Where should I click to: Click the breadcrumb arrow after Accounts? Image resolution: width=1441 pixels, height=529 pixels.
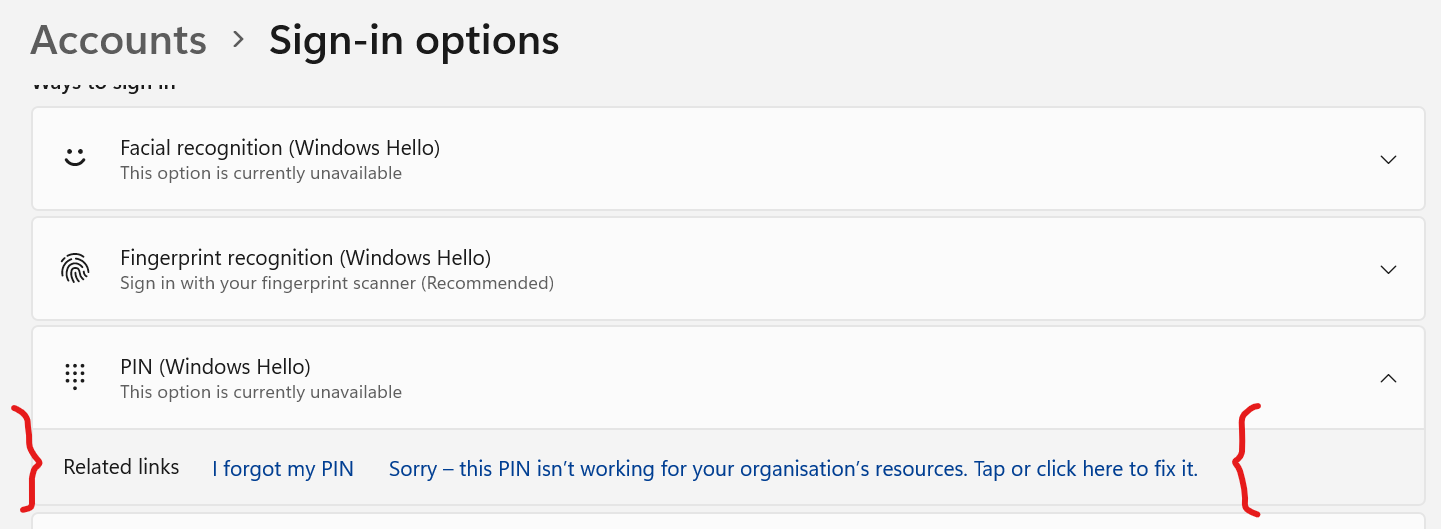coord(238,40)
